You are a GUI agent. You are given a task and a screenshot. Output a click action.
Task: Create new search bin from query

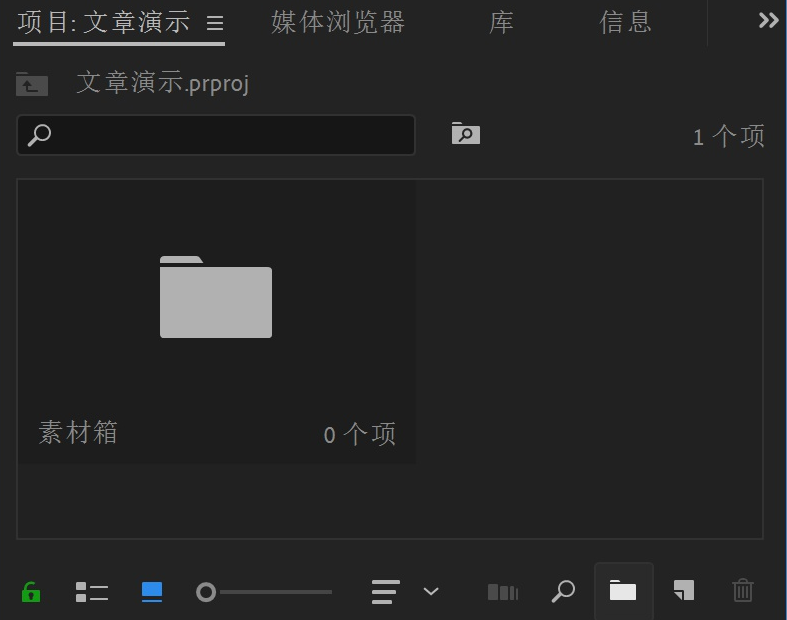click(x=466, y=133)
